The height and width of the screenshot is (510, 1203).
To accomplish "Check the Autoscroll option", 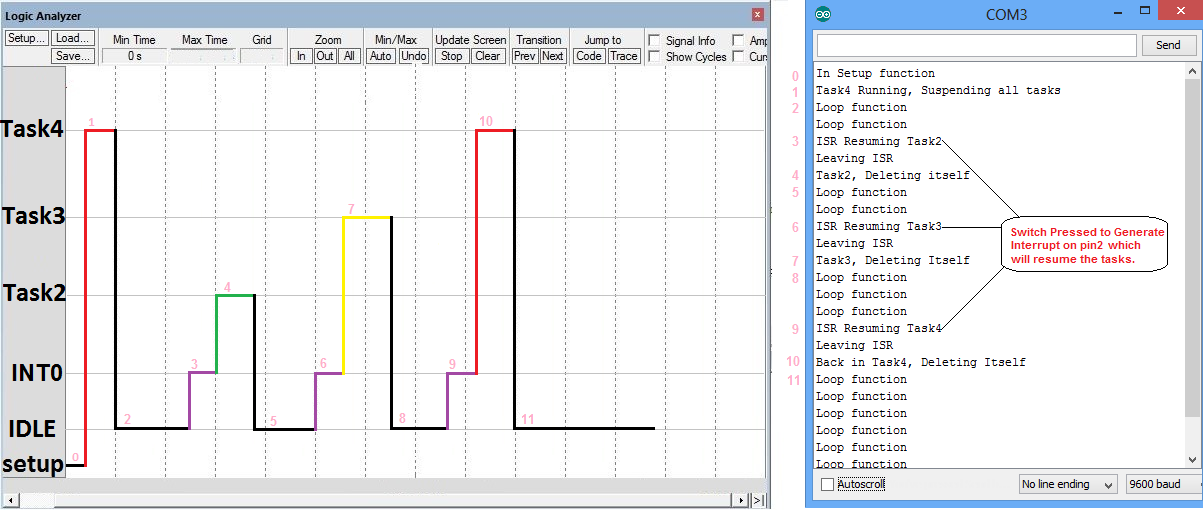I will coord(827,484).
